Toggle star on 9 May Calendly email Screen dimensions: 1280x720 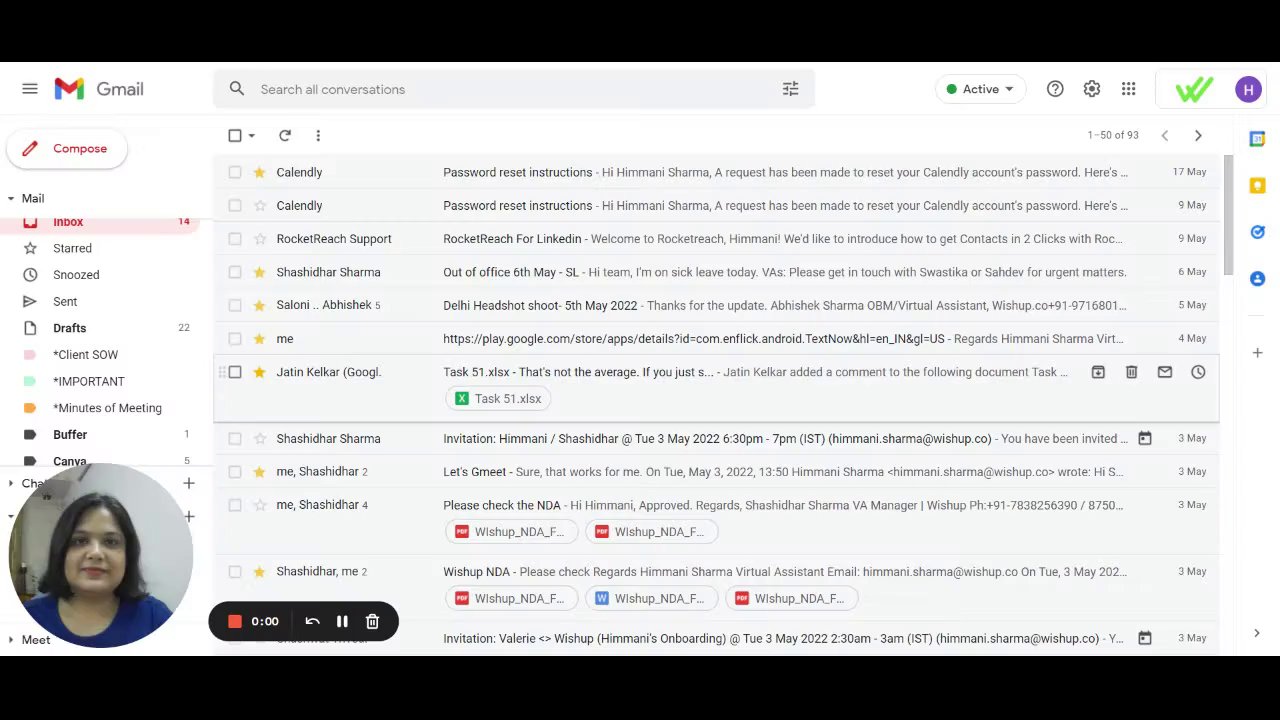260,205
